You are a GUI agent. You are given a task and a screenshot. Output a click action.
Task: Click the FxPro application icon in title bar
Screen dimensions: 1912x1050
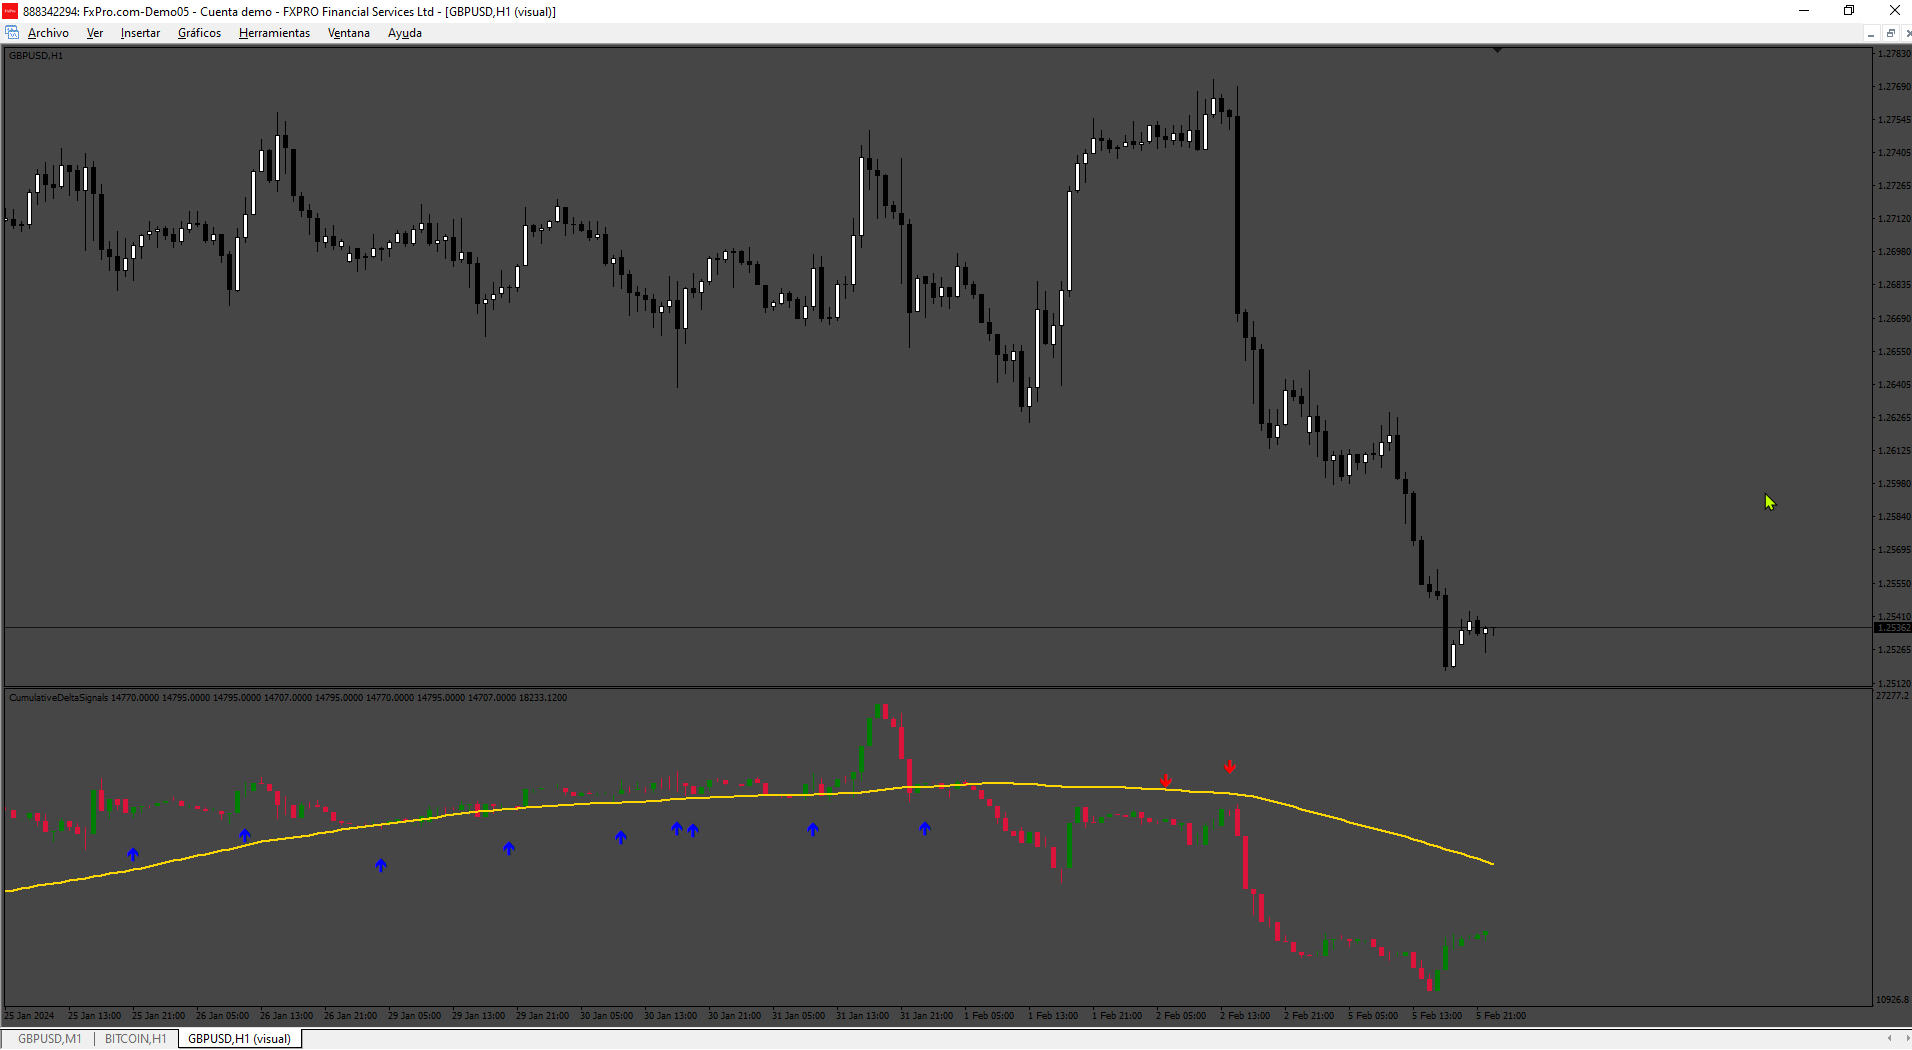[x=10, y=11]
